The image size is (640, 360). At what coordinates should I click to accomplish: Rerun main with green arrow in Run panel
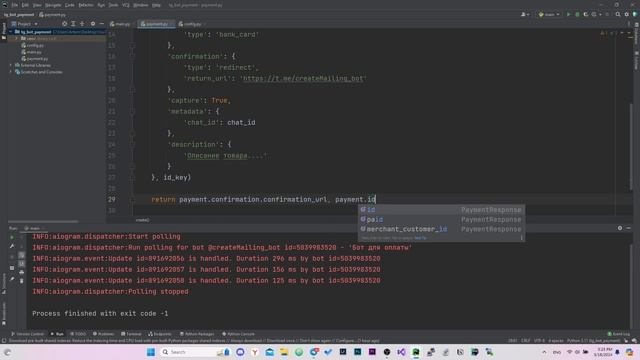point(12,237)
